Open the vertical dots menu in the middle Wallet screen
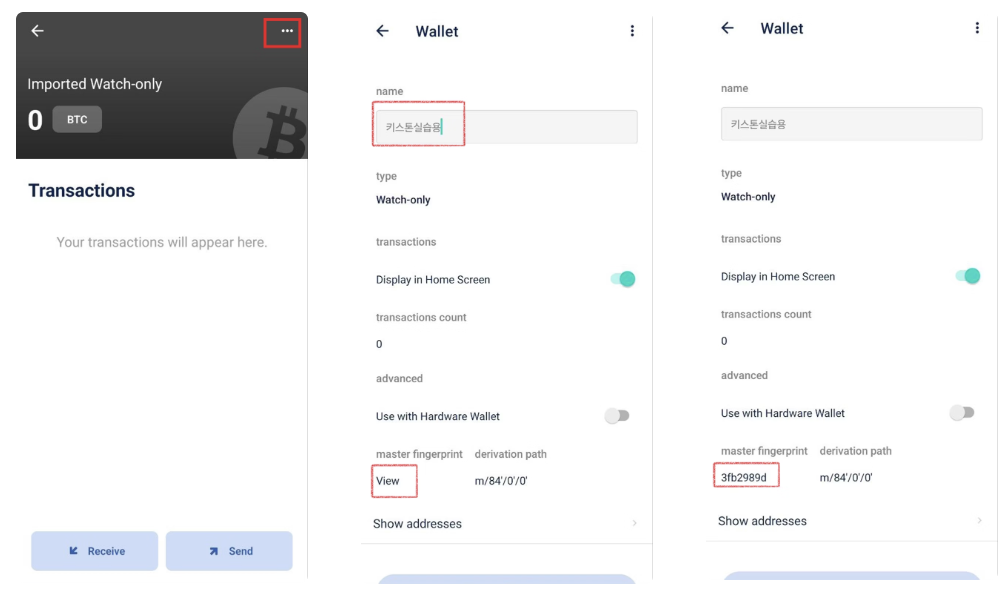The height and width of the screenshot is (597, 1005). pos(632,31)
